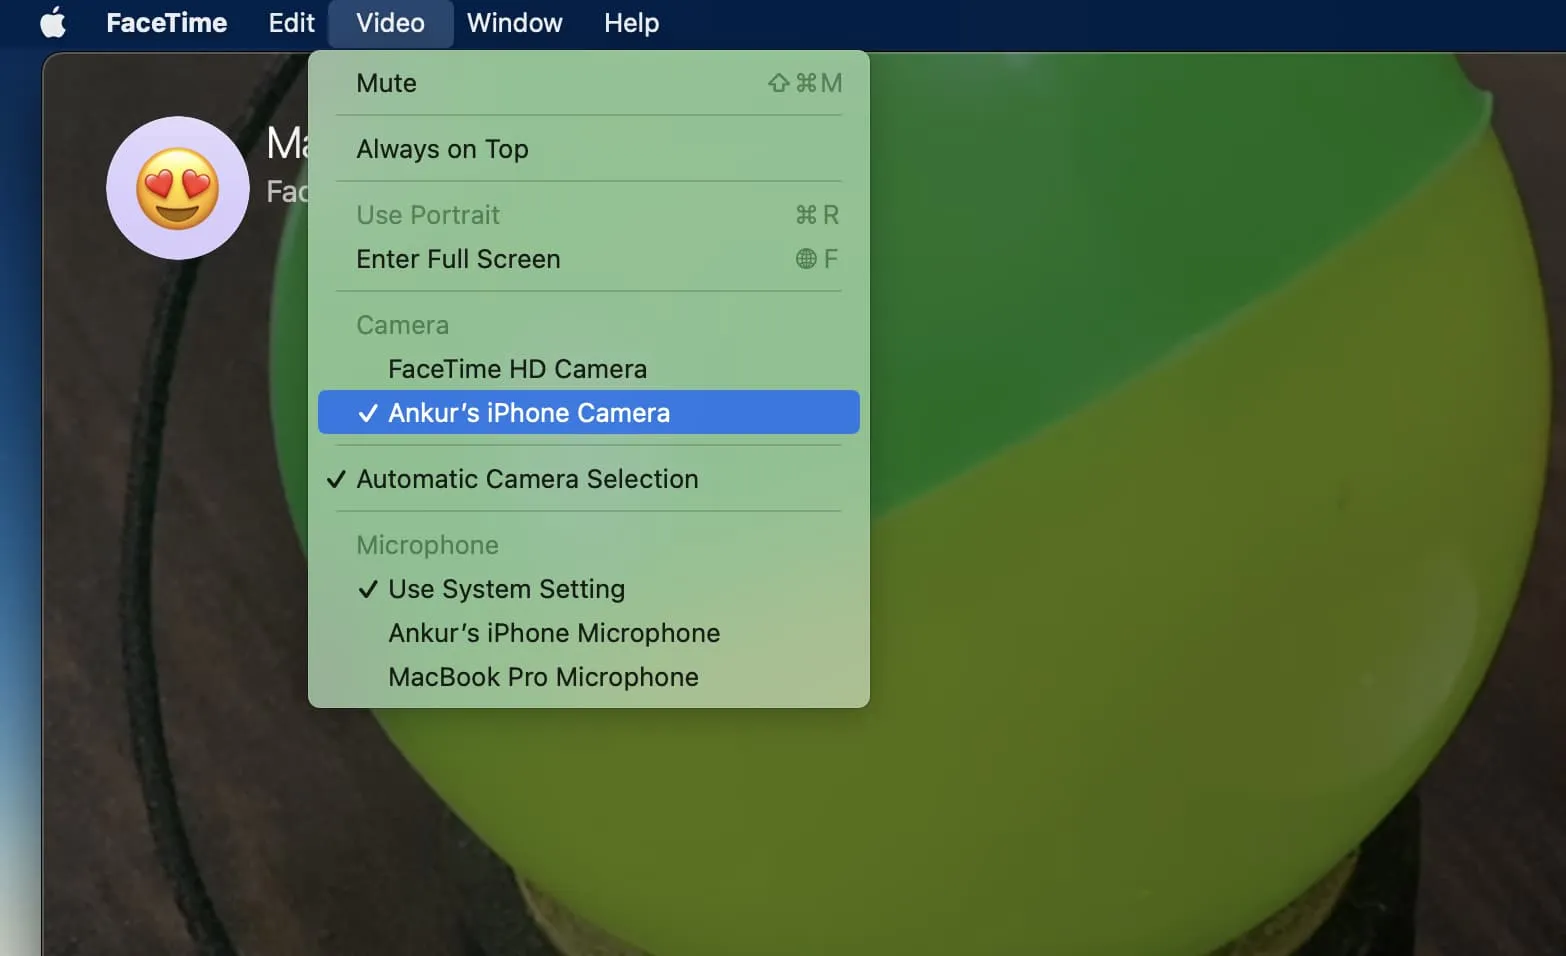Select Use Portrait option
The image size is (1566, 956).
click(589, 215)
